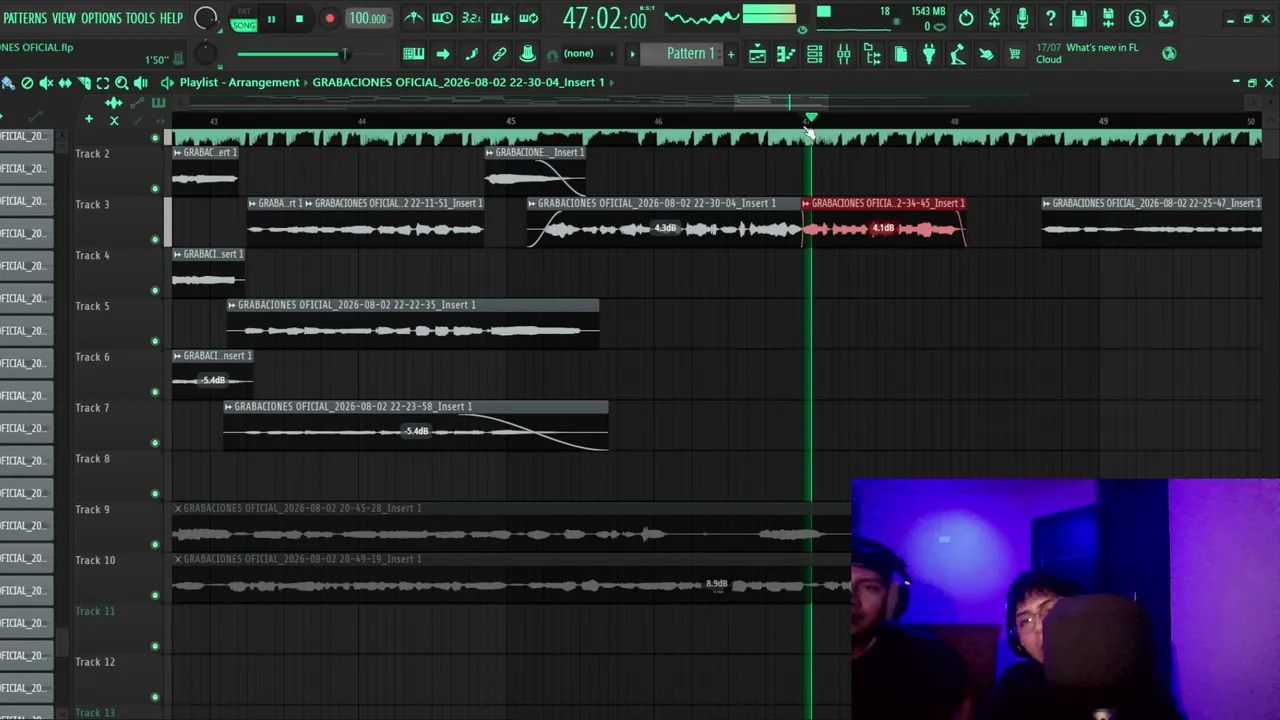Open the Mixer view icon

click(843, 54)
